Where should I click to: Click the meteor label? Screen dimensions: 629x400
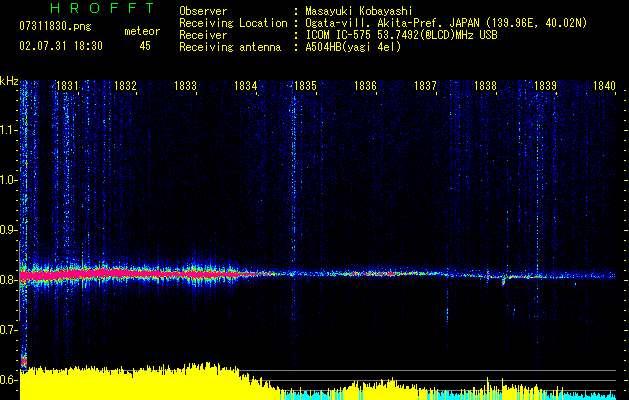point(142,31)
